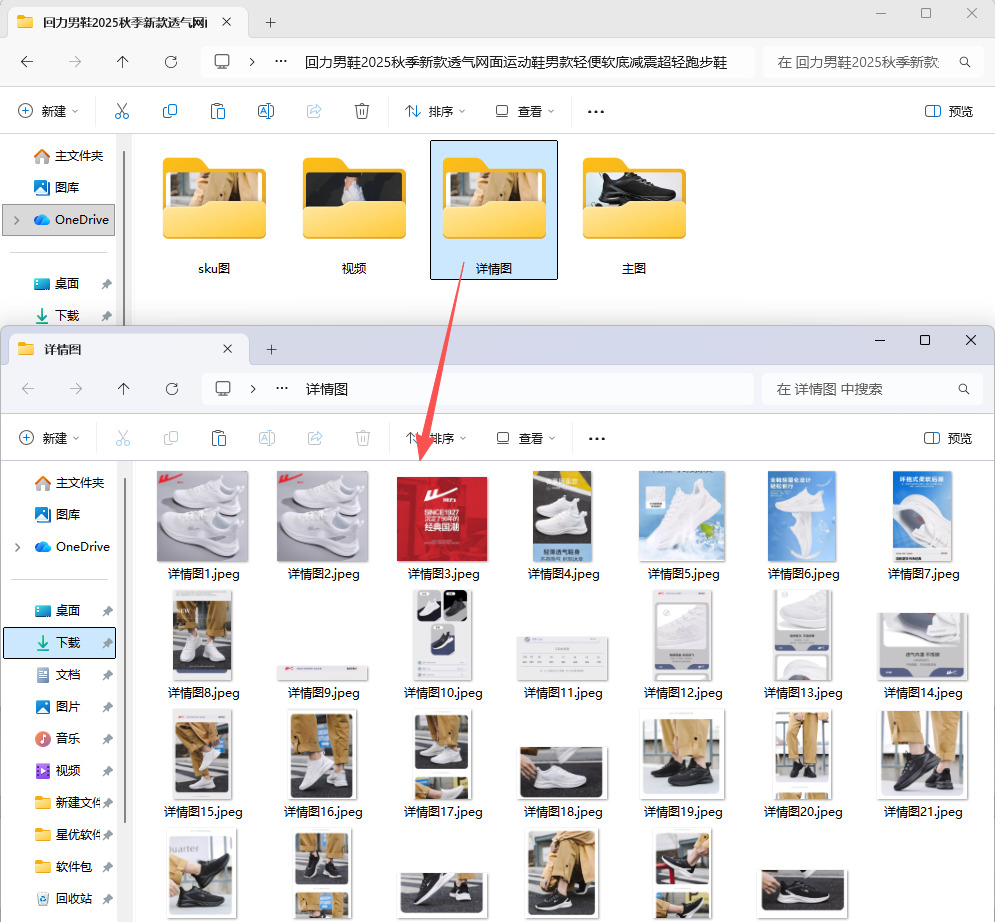
Task: Select 桌面 in 详情图 window sidebar
Action: click(x=57, y=610)
